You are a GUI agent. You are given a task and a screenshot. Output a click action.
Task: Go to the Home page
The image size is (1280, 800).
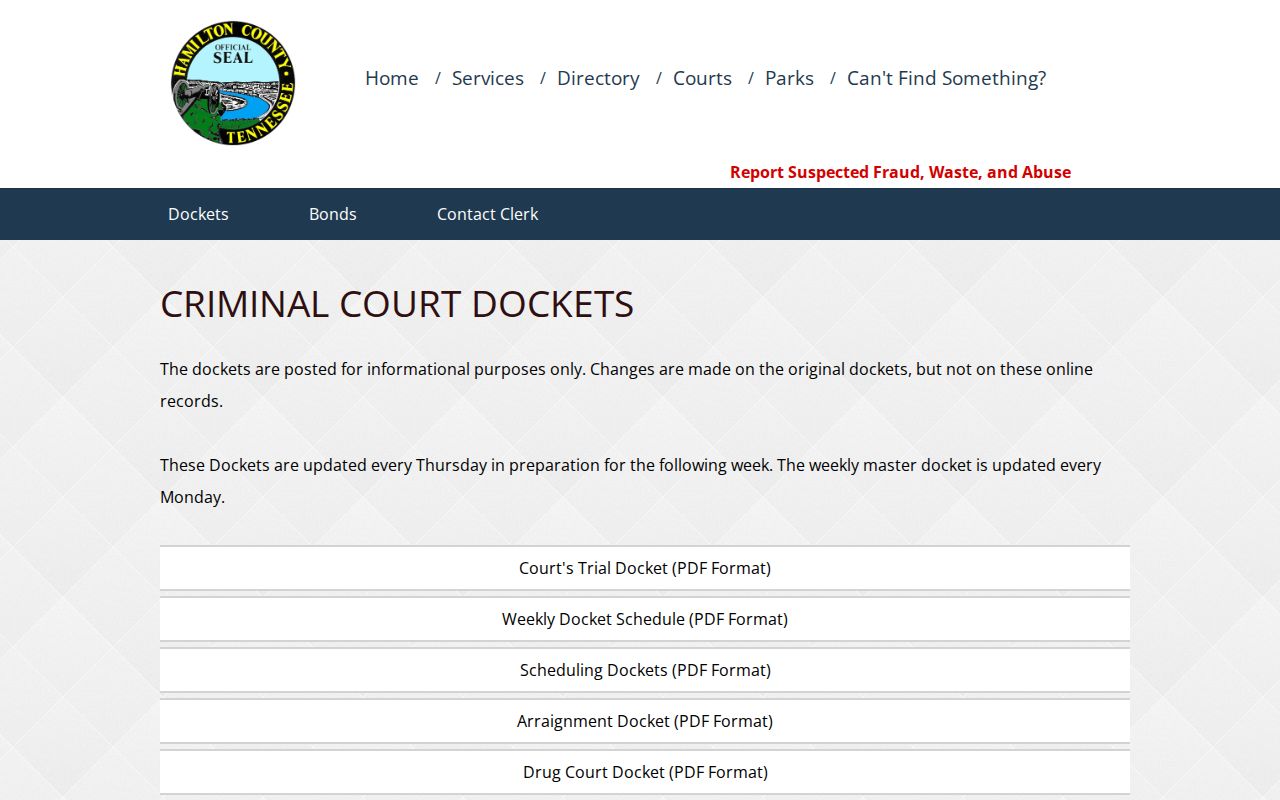(x=391, y=78)
